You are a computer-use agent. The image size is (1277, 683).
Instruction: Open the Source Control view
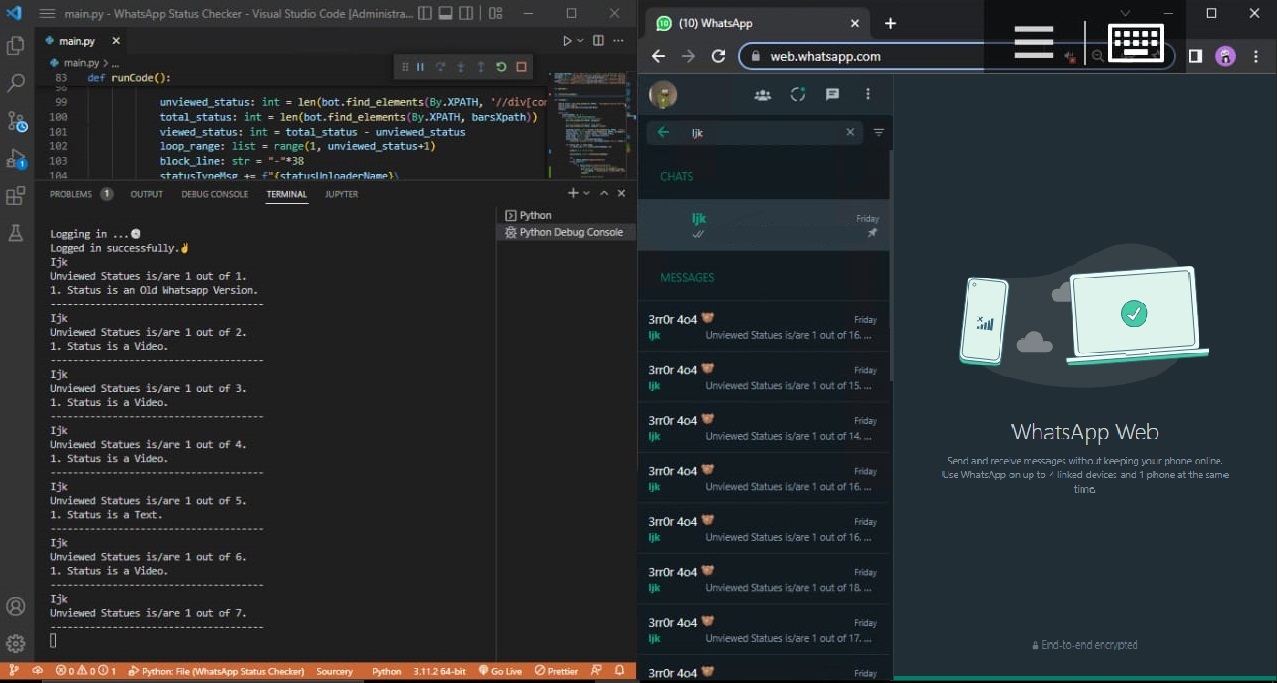15,121
